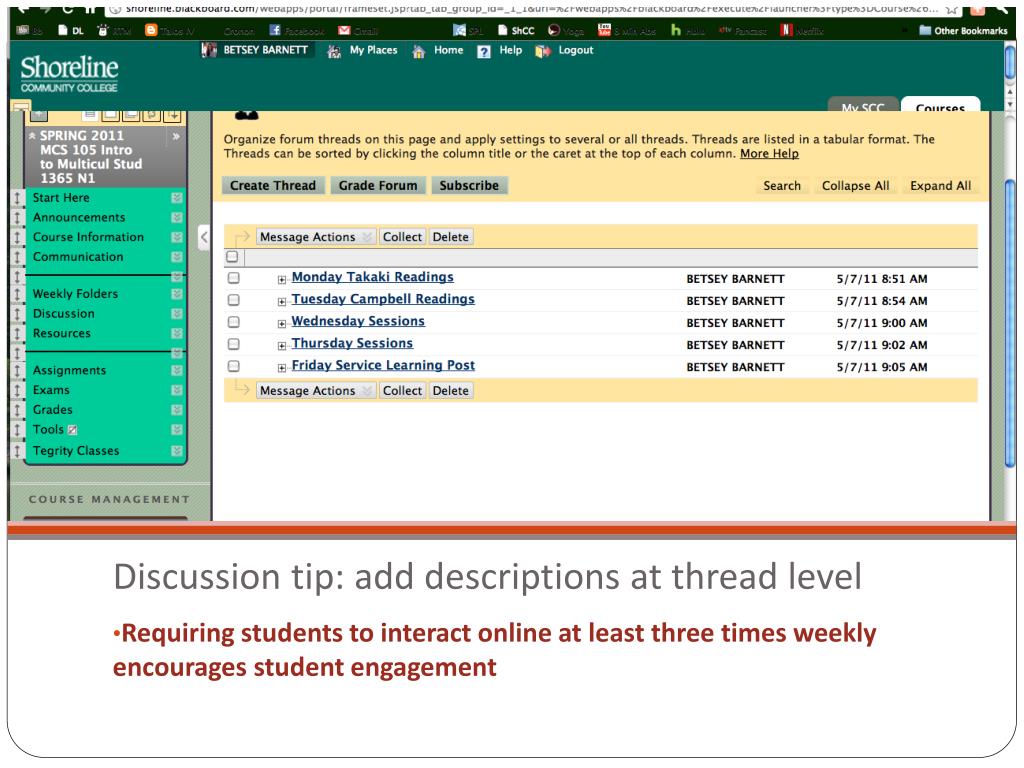The width and height of the screenshot is (1024, 768).
Task: Open options chevron for Exams
Action: point(176,390)
